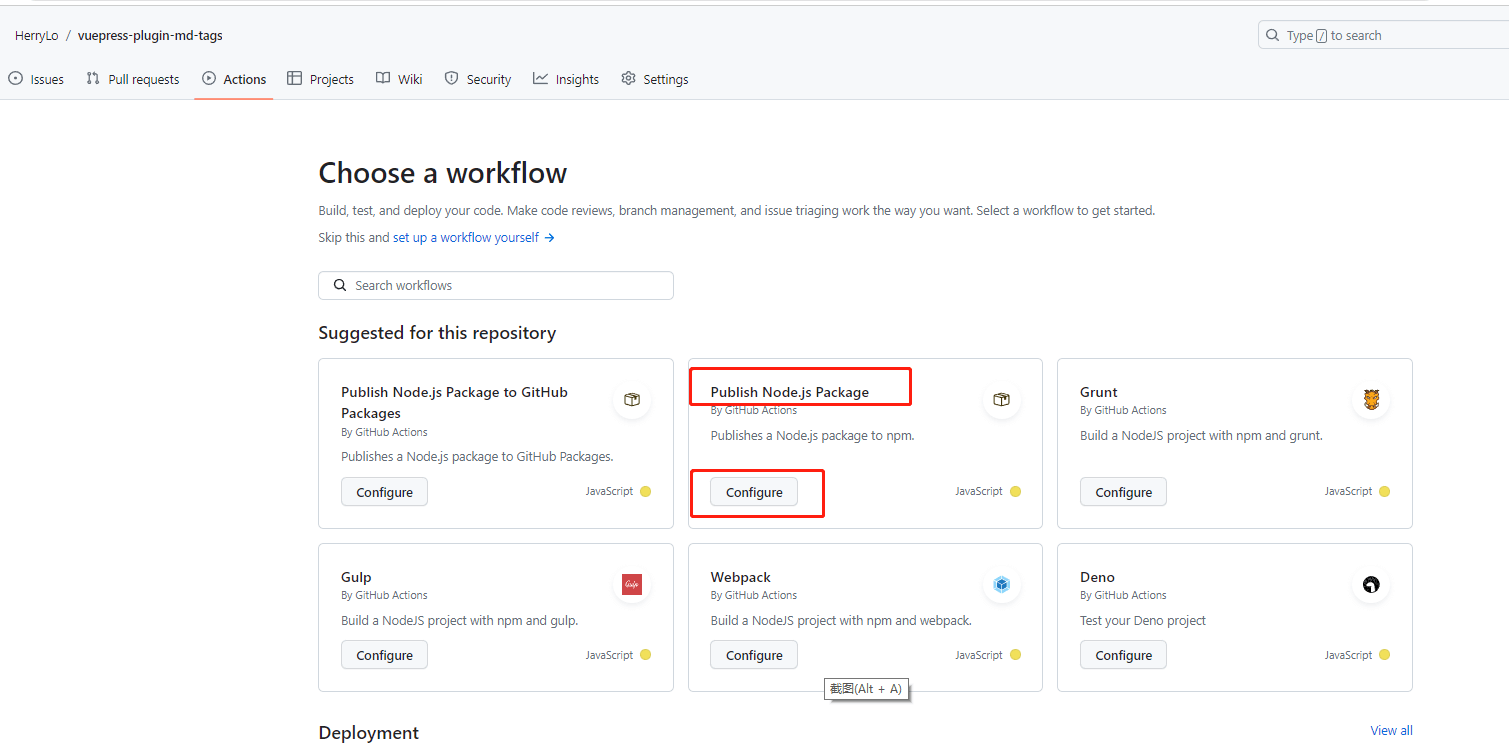Screen dimensions: 1509x751
Task: Configure the Webpack workflow
Action: (754, 655)
